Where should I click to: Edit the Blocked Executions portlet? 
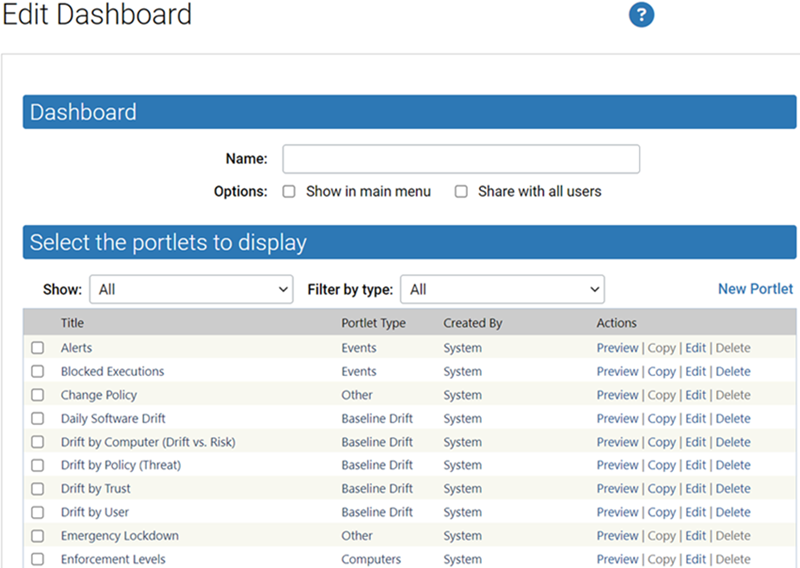tap(695, 372)
